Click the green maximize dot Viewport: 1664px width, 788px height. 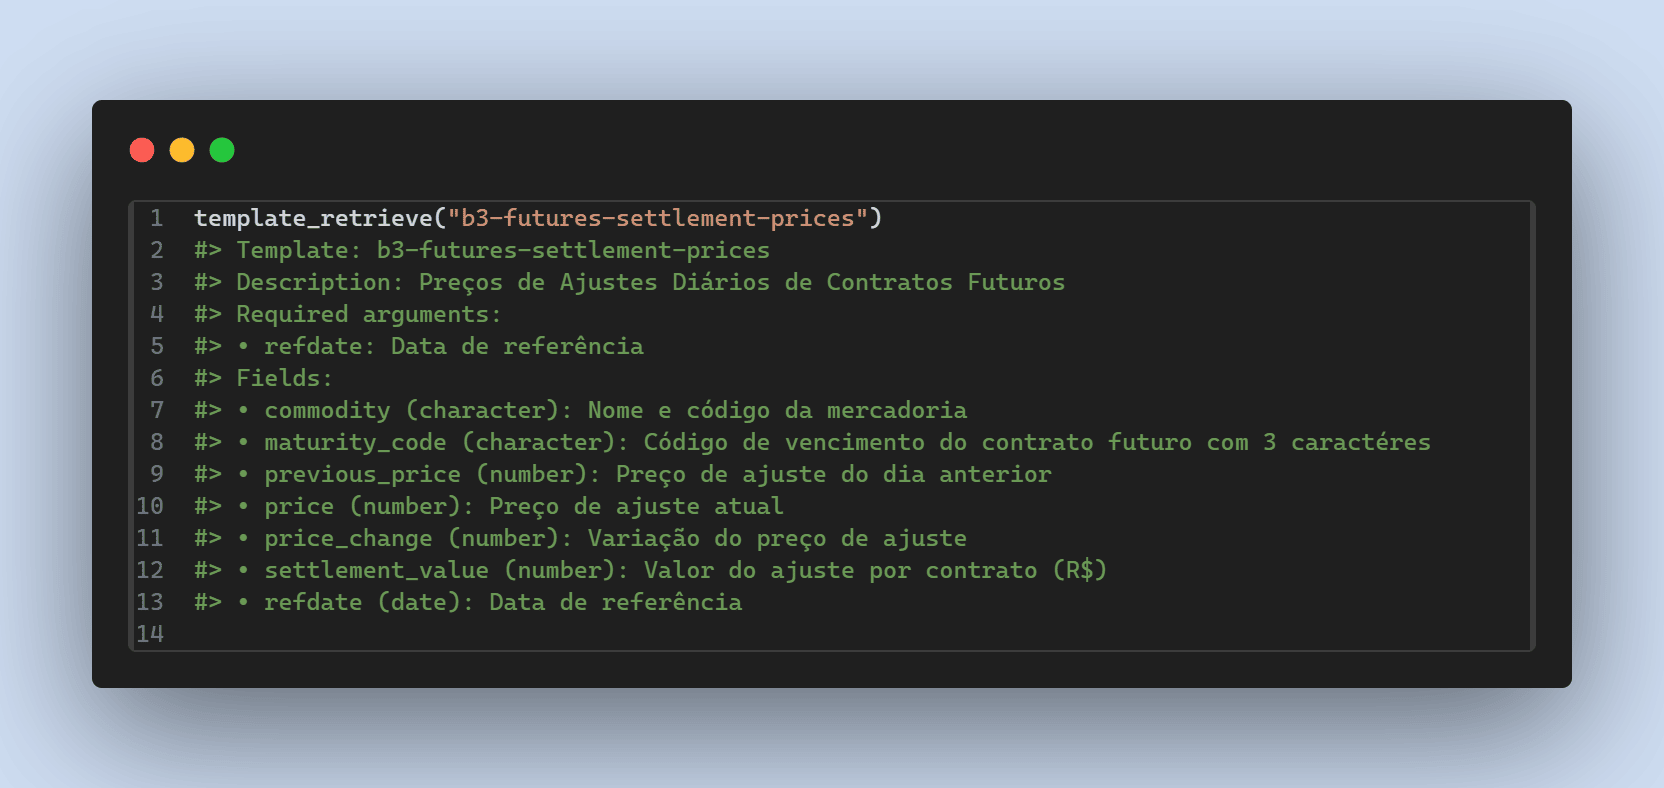222,150
